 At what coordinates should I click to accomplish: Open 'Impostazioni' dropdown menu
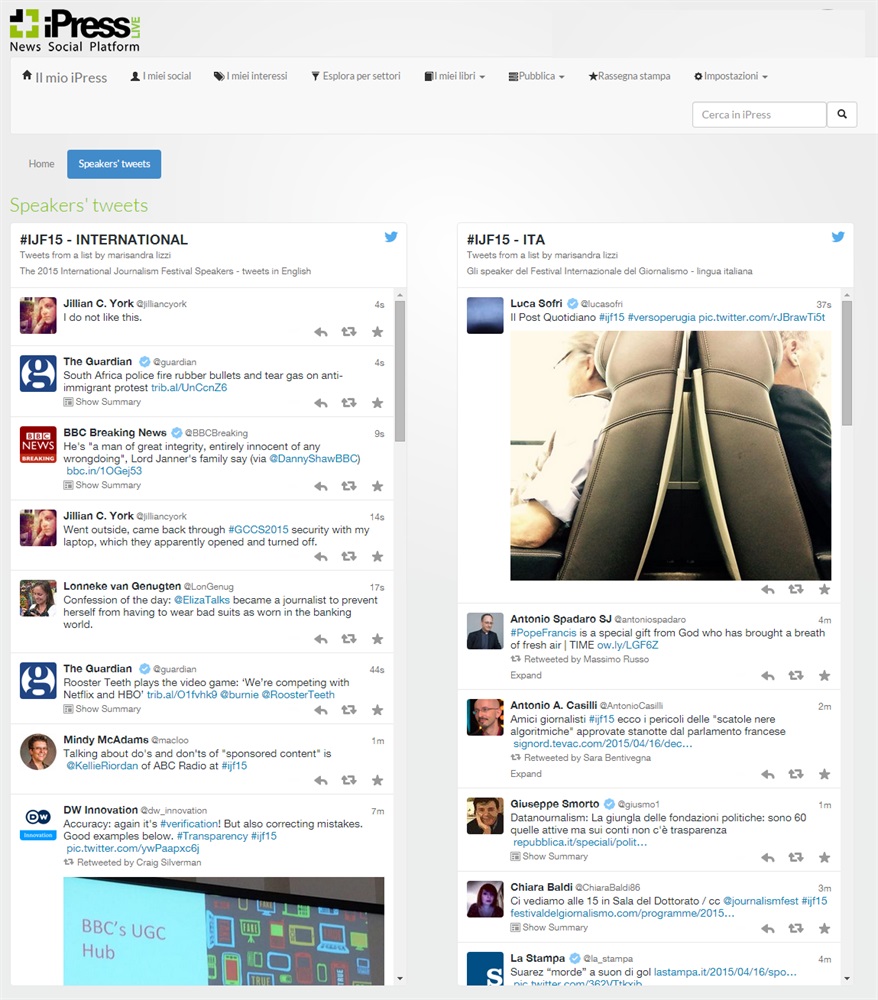click(x=731, y=76)
